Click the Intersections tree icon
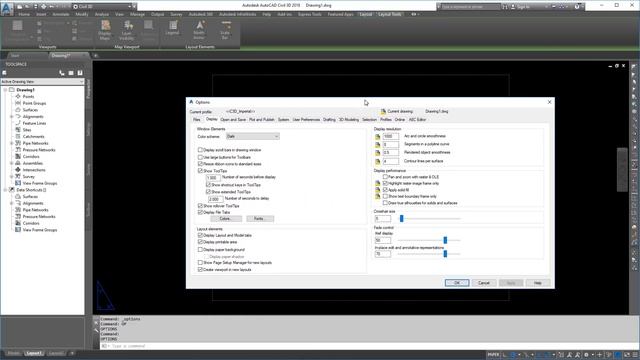The height and width of the screenshot is (360, 640). click(x=18, y=169)
